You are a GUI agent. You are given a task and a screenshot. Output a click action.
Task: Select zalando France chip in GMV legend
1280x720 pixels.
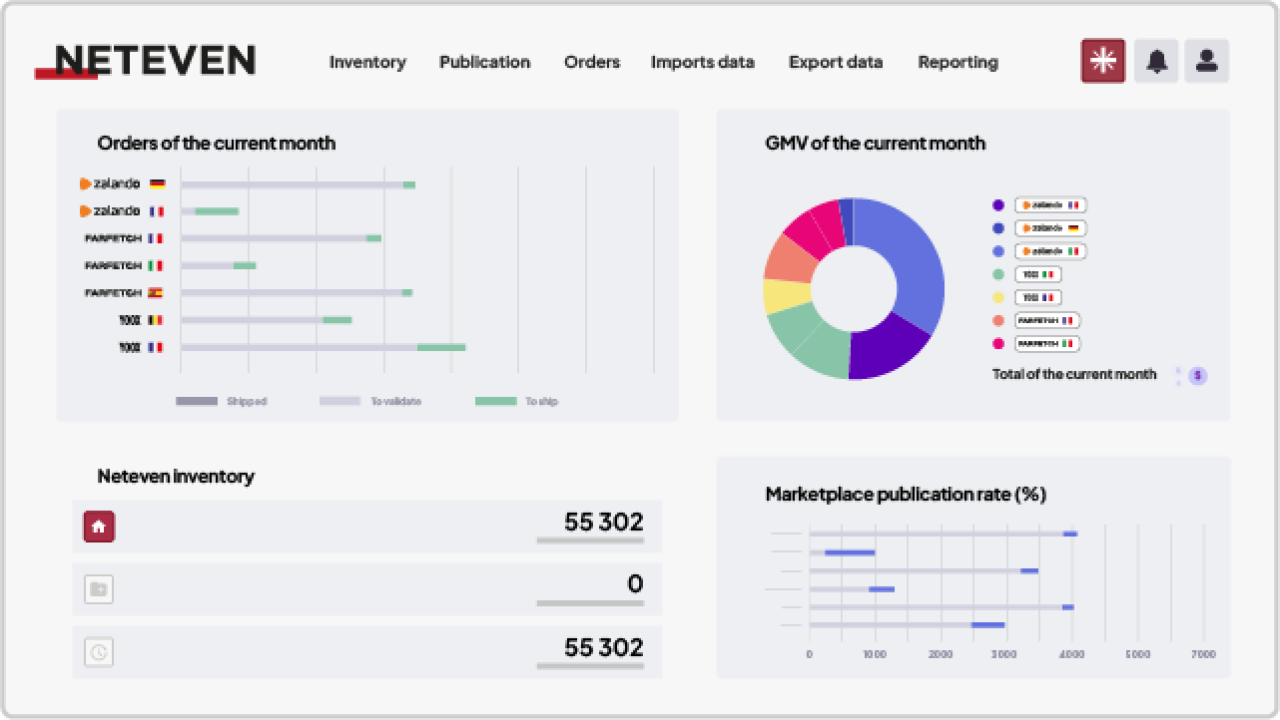coord(1051,205)
